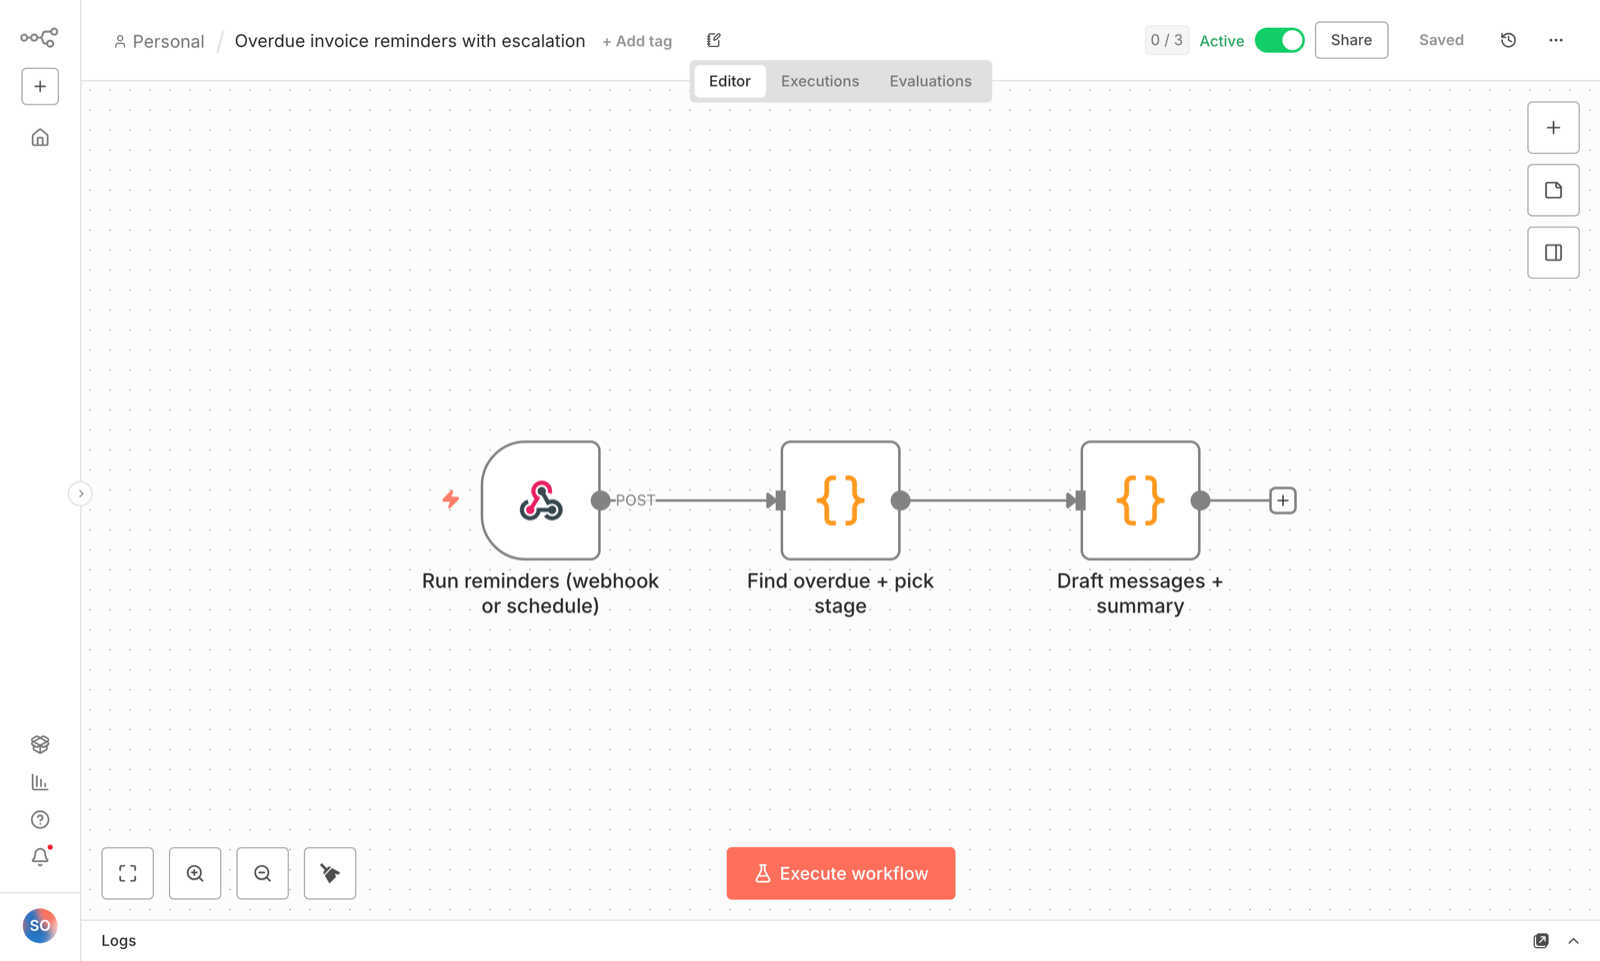This screenshot has height=961, width=1600.
Task: Click the Share button
Action: [1351, 40]
